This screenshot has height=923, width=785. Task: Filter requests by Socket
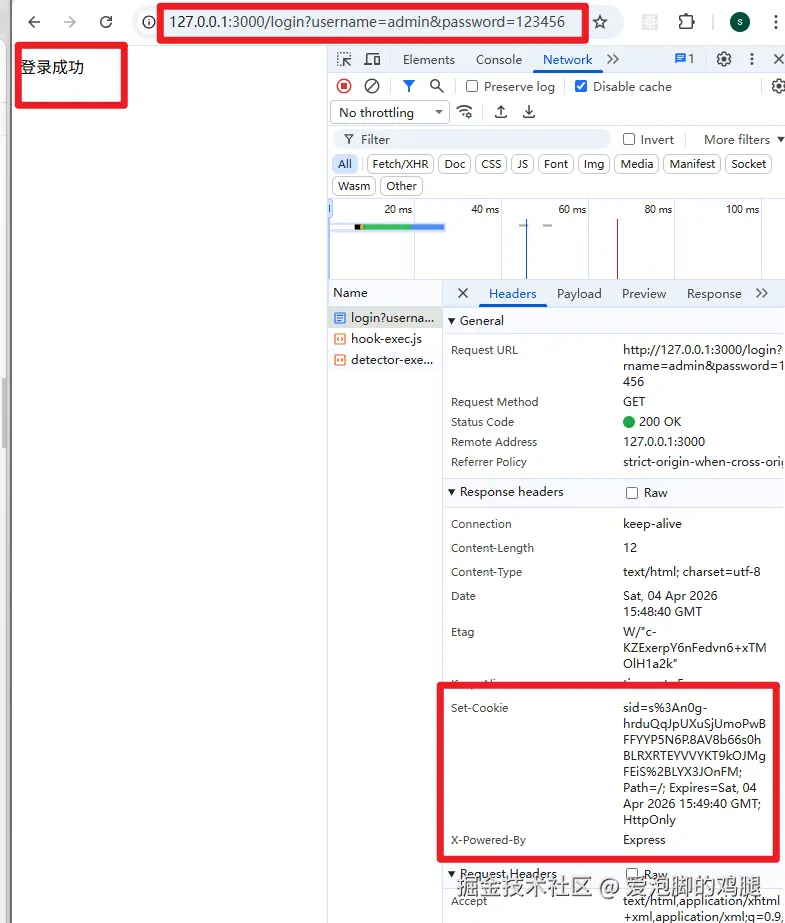pos(749,164)
